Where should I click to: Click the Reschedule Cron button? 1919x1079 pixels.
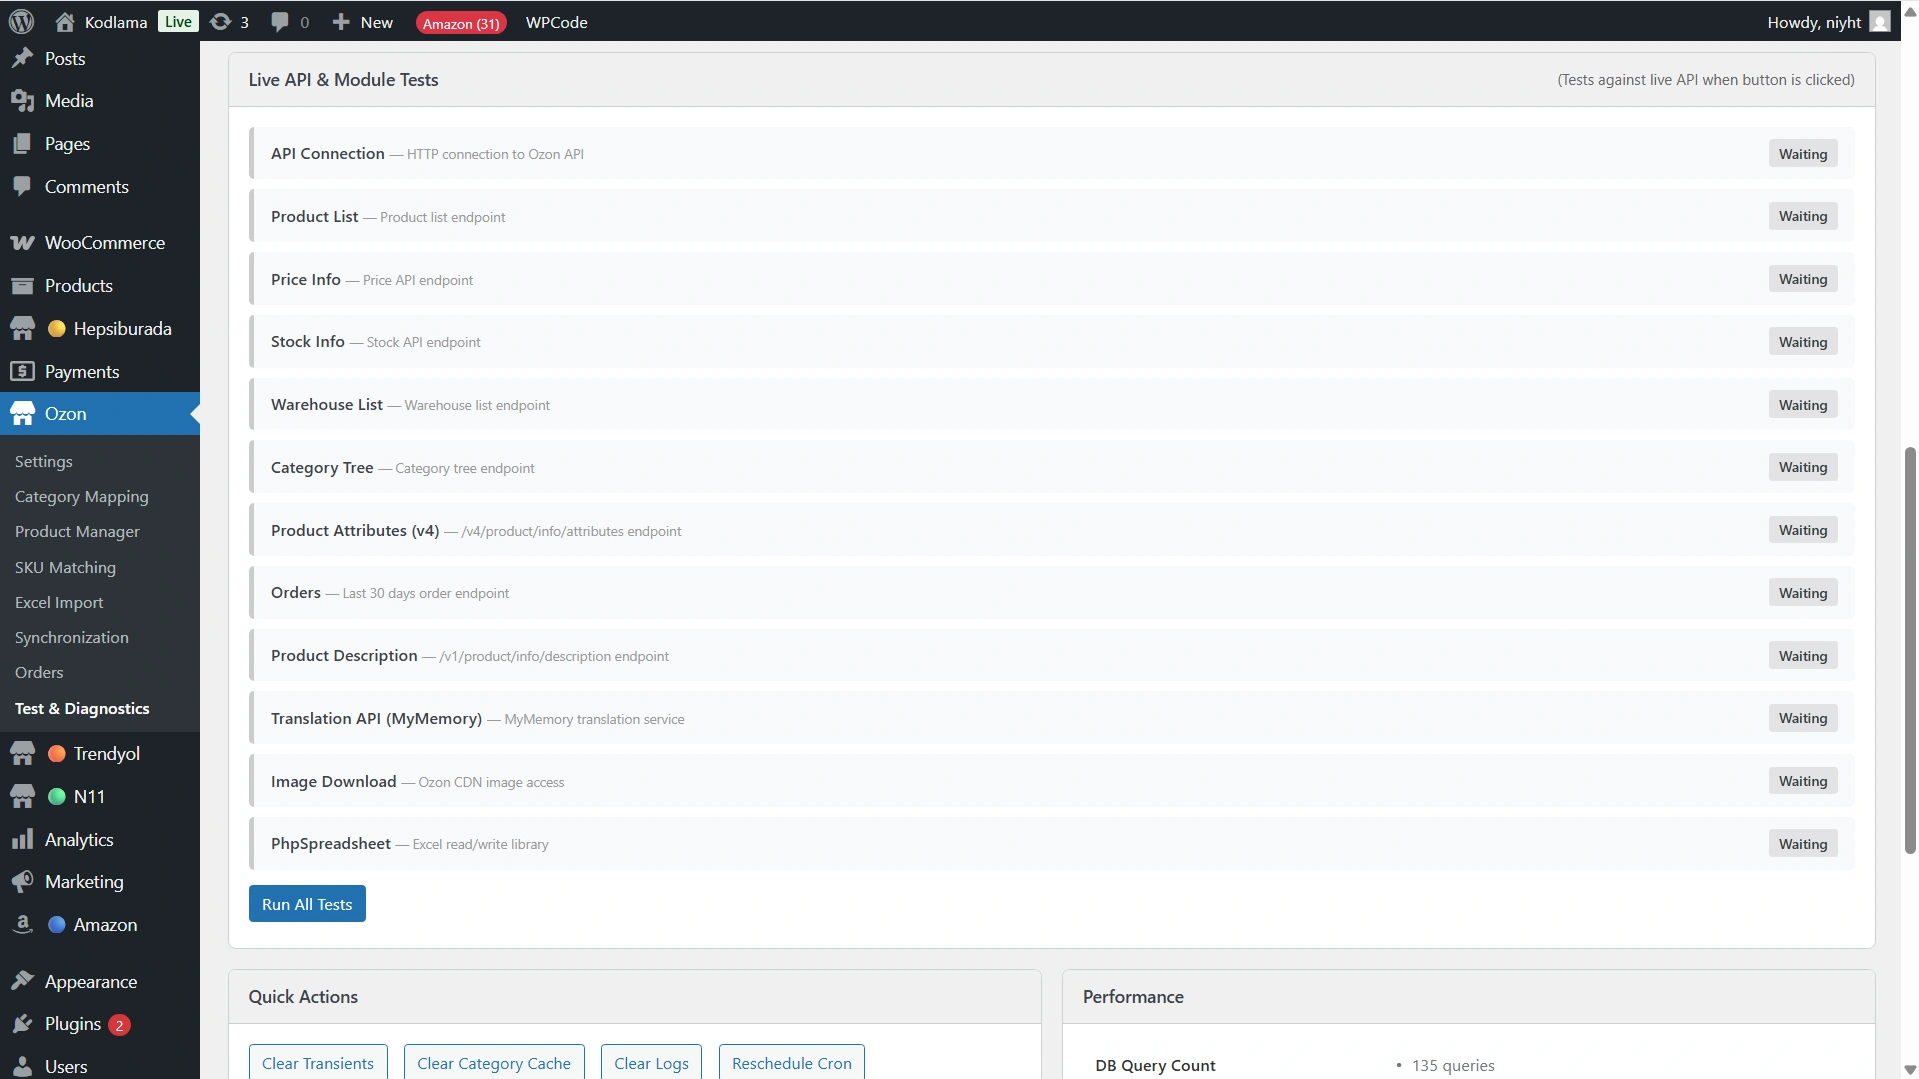pos(791,1063)
